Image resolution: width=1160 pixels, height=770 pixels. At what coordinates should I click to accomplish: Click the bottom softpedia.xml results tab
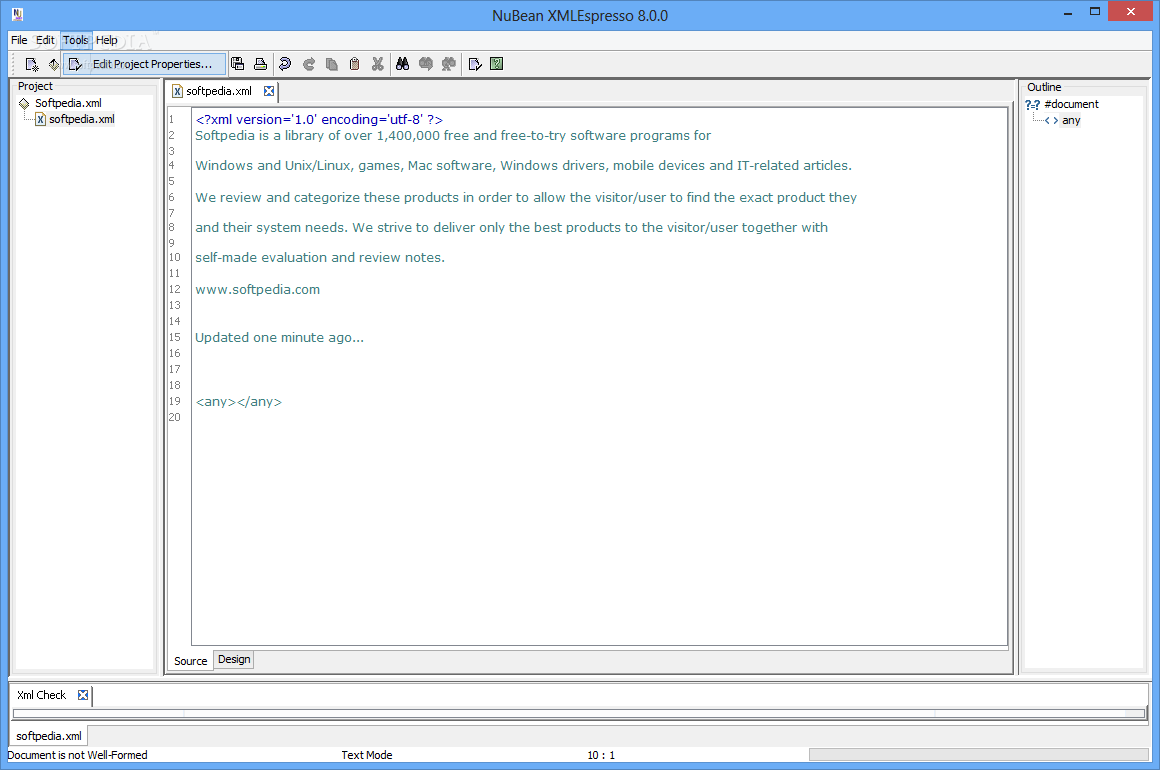click(49, 736)
